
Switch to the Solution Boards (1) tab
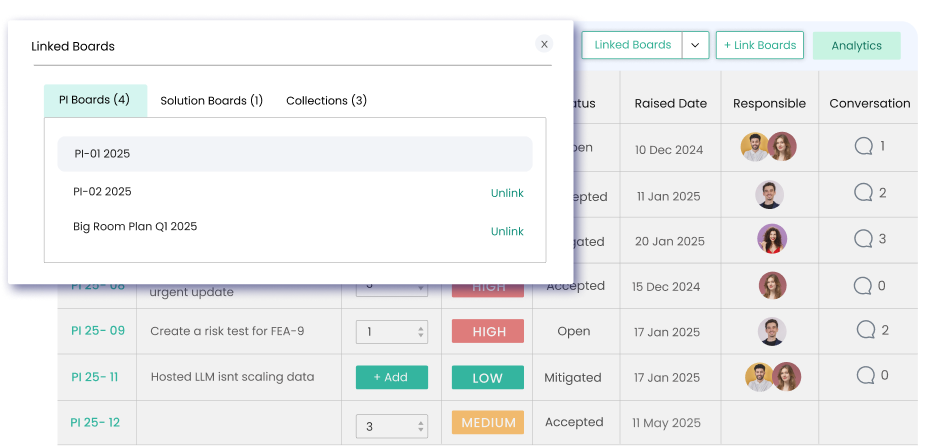click(x=211, y=101)
